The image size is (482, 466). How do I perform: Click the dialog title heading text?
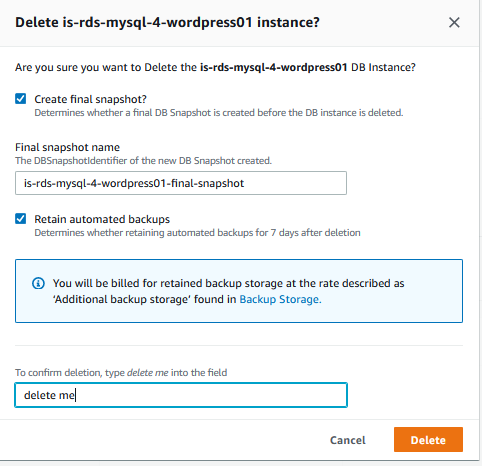coord(167,22)
